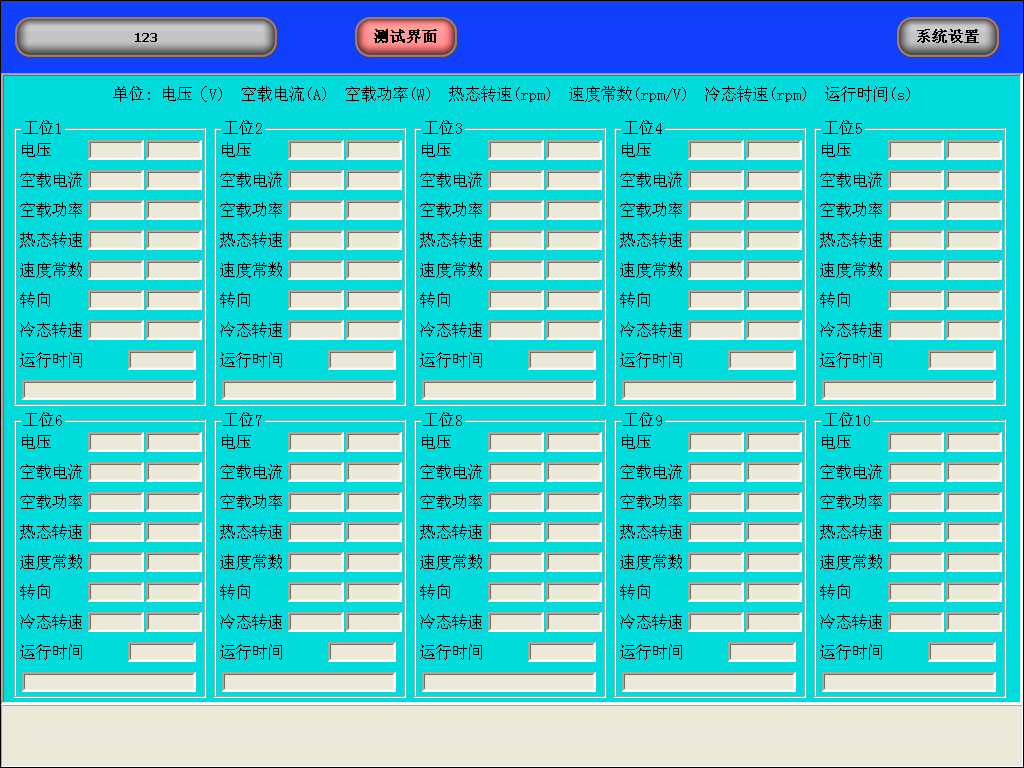The width and height of the screenshot is (1024, 768).
Task: Select right 热态转速 field in 工位7
Action: point(374,532)
